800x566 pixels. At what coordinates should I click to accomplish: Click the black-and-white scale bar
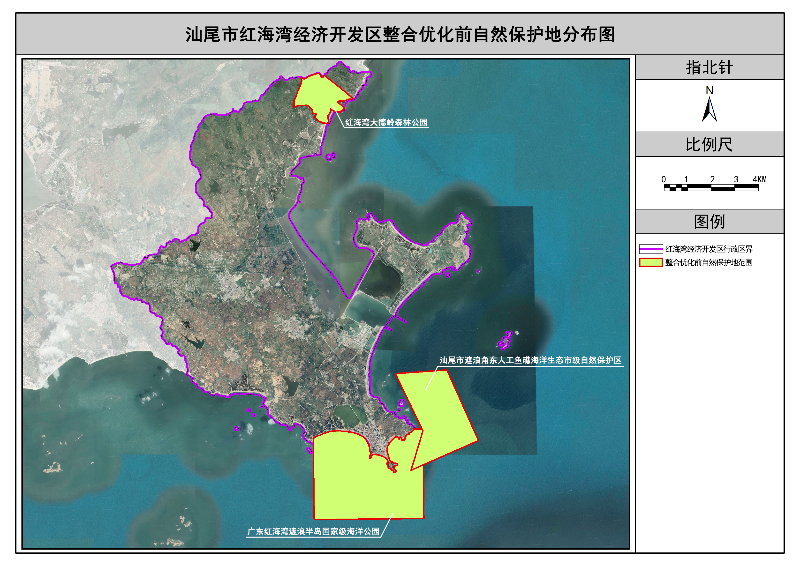point(711,187)
